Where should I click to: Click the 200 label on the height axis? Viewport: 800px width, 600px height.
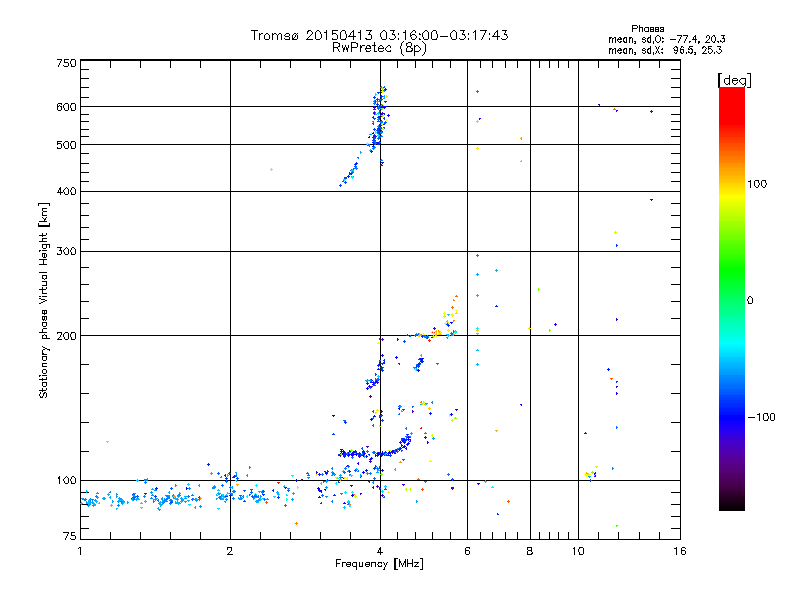[x=66, y=336]
